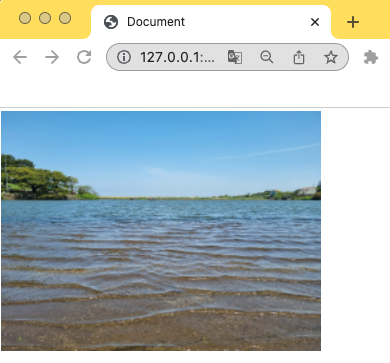Reload the page
Screen dimensions: 390x363
pyautogui.click(x=84, y=57)
